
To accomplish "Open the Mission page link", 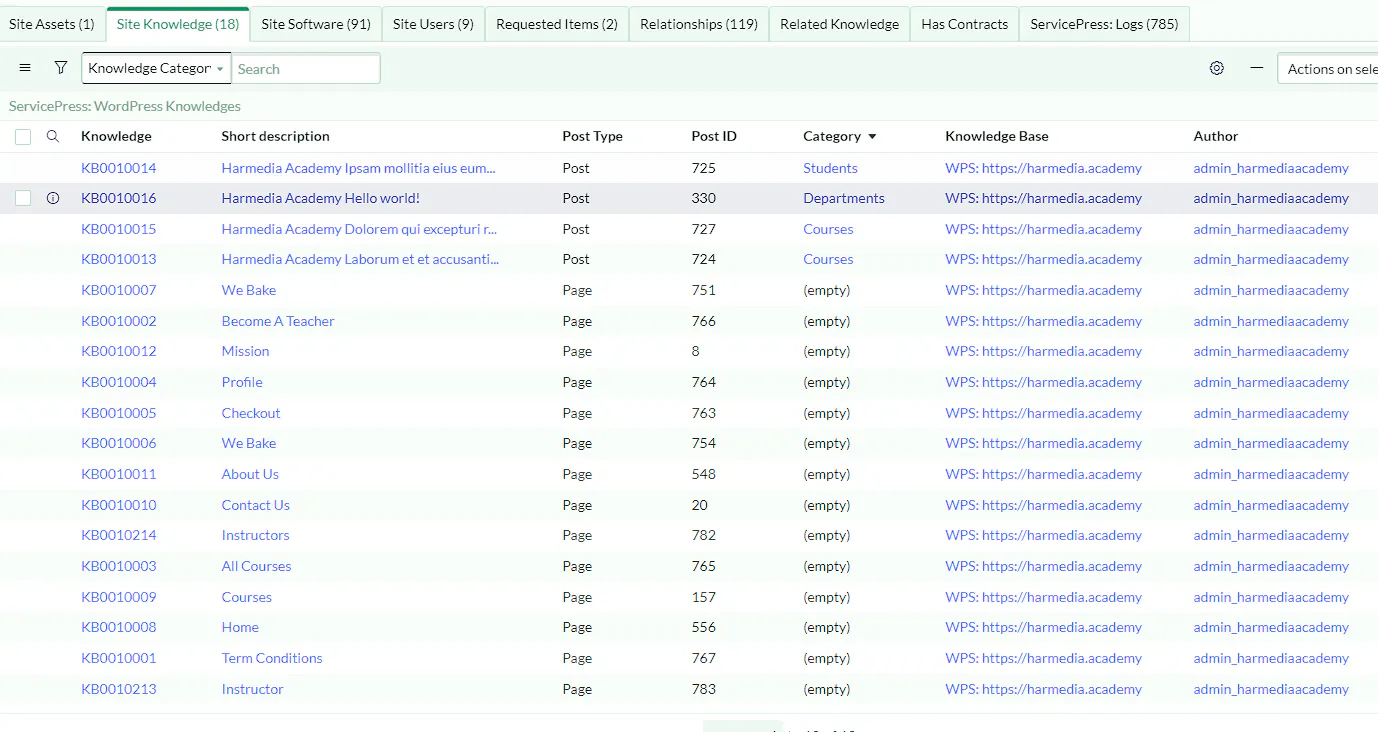I will click(246, 351).
